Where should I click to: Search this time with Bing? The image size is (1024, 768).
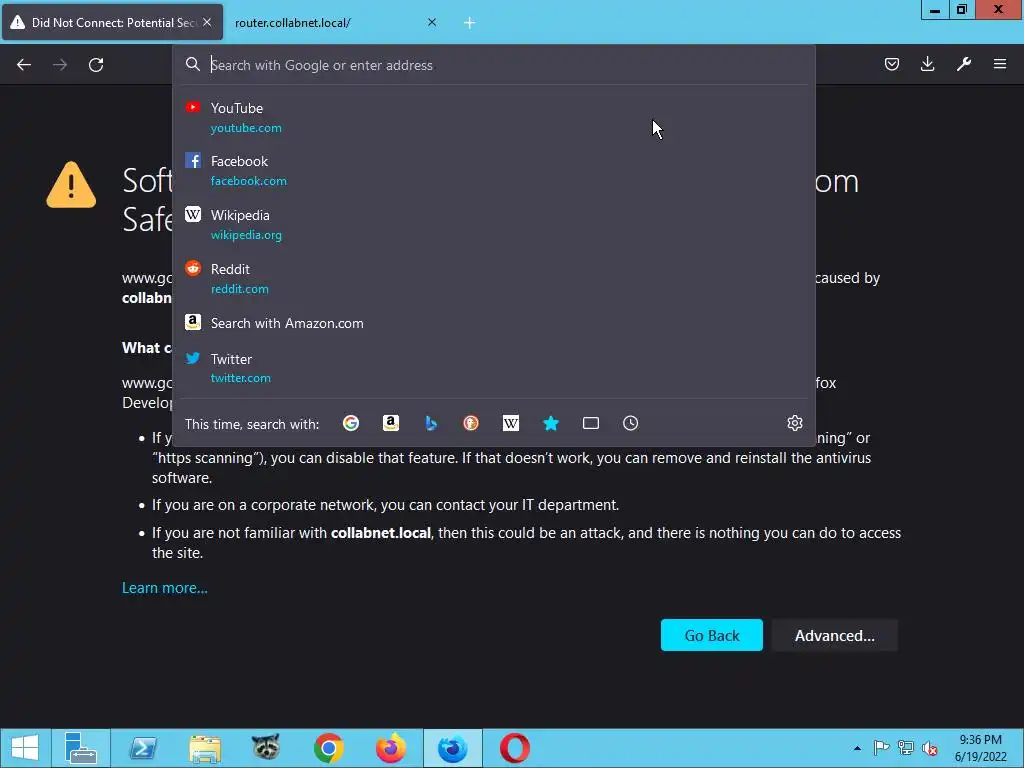click(431, 423)
